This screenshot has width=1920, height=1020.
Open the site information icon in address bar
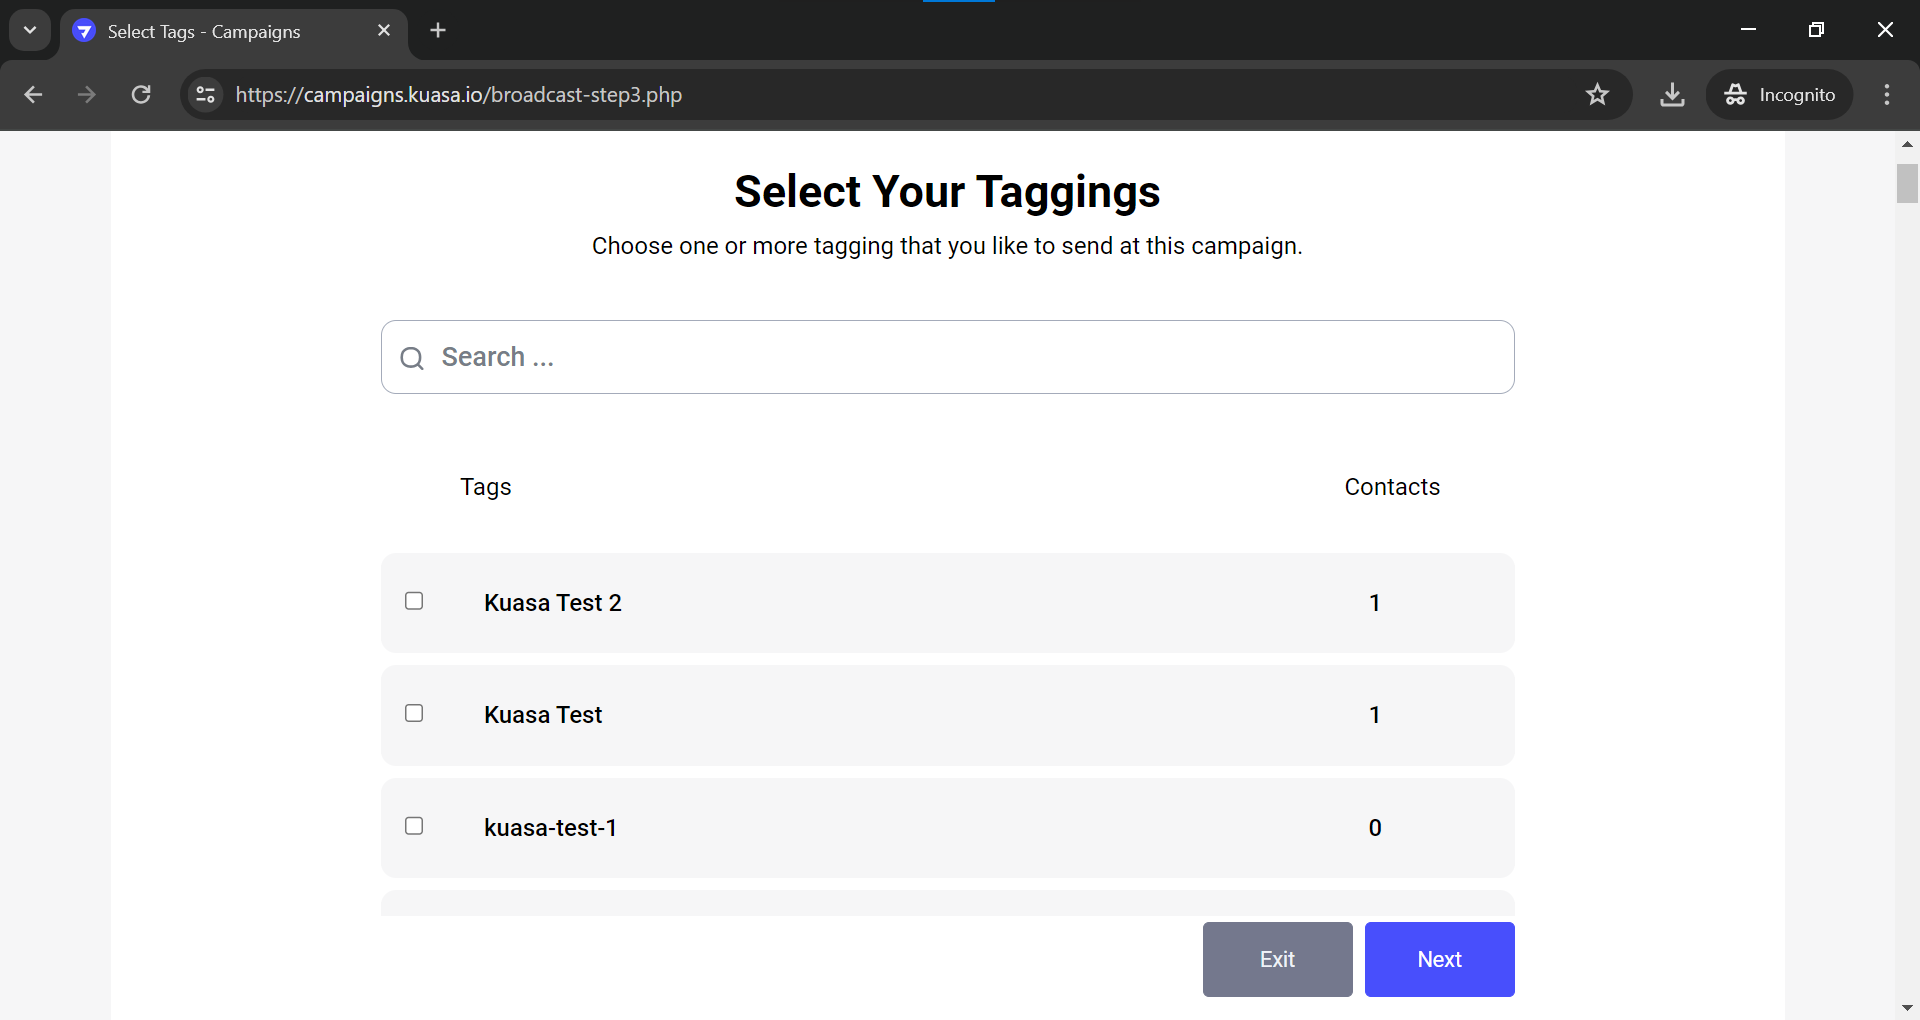click(x=206, y=95)
